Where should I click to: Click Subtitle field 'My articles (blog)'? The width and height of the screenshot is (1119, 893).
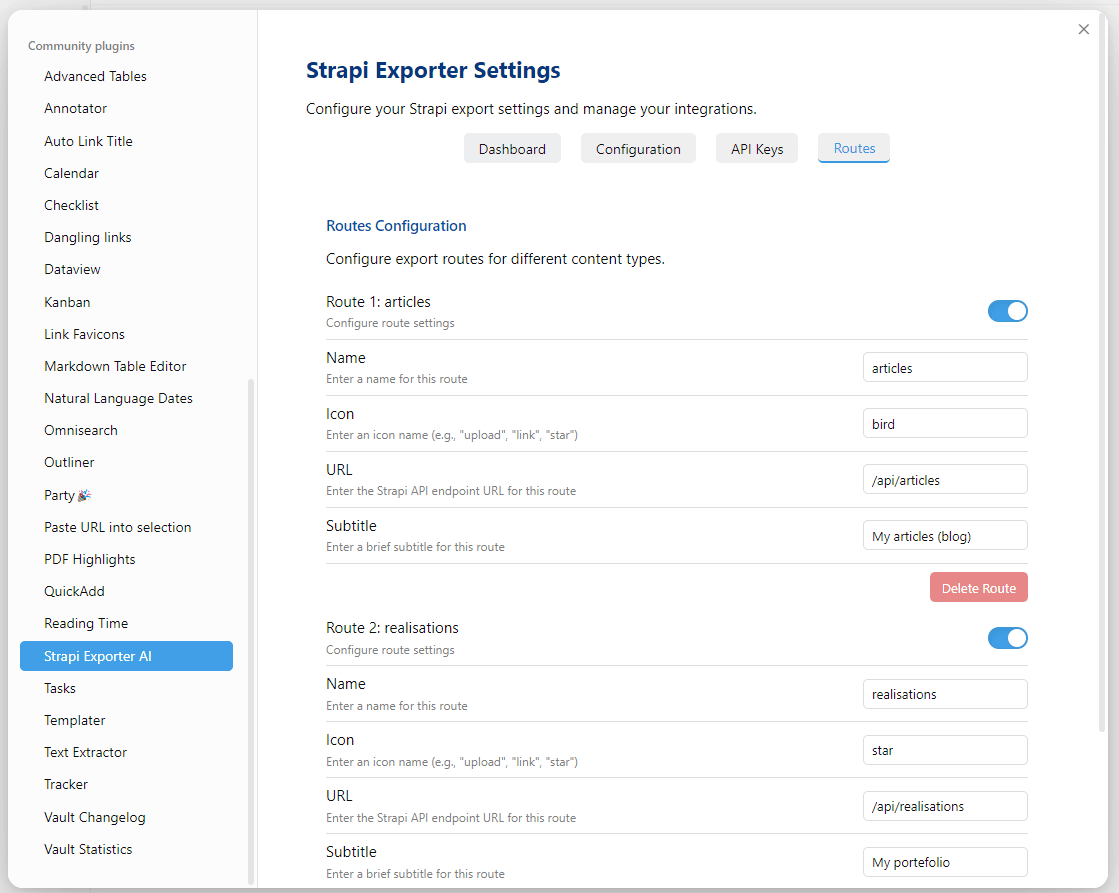point(945,536)
